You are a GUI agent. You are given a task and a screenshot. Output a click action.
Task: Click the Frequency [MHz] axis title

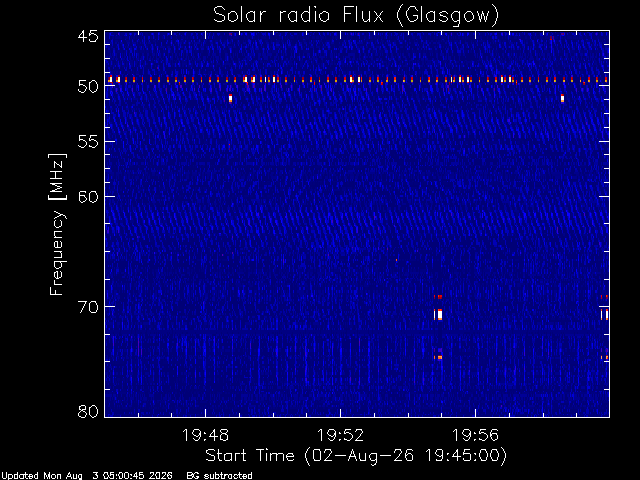(57, 224)
